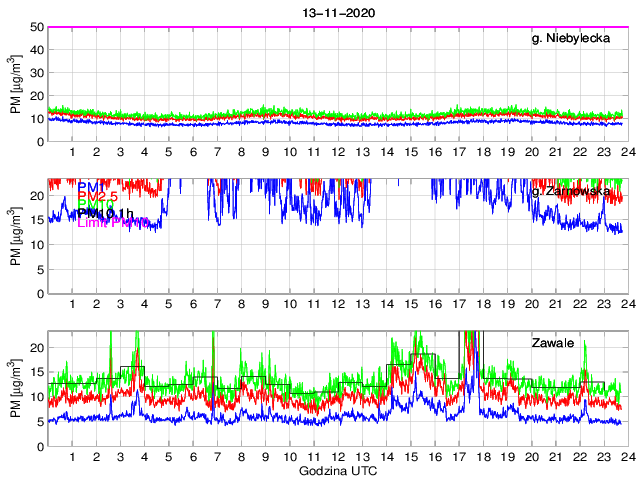Click hour 12 tick under the top plot
The height and width of the screenshot is (480, 640).
pyautogui.click(x=338, y=152)
